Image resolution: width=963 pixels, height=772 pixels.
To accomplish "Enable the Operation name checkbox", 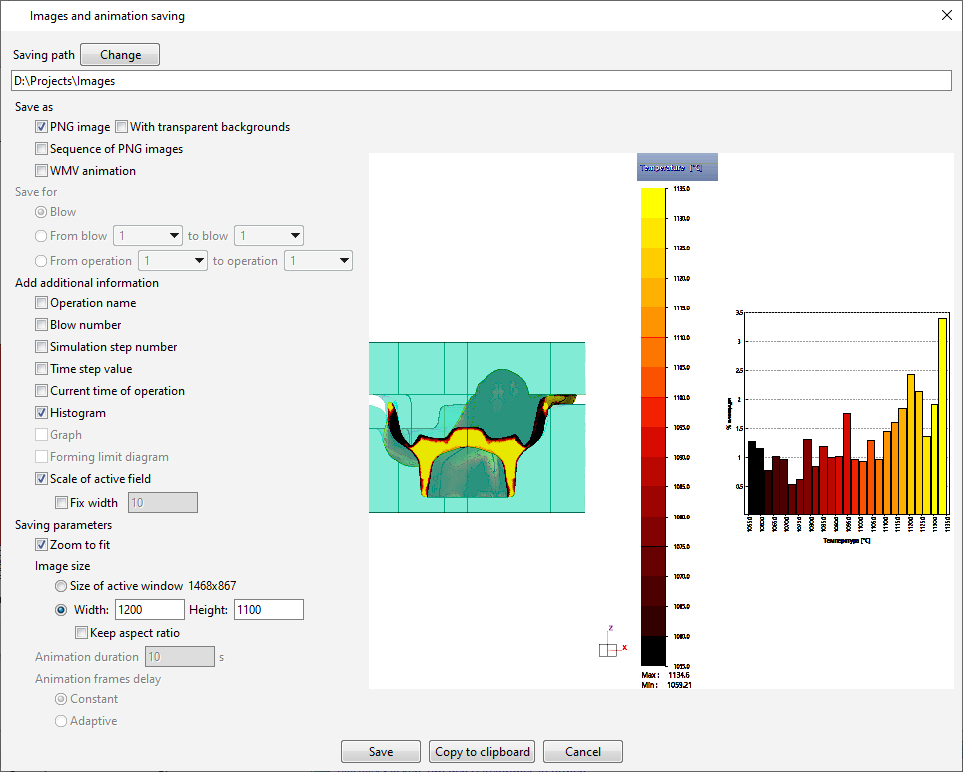I will pos(42,303).
